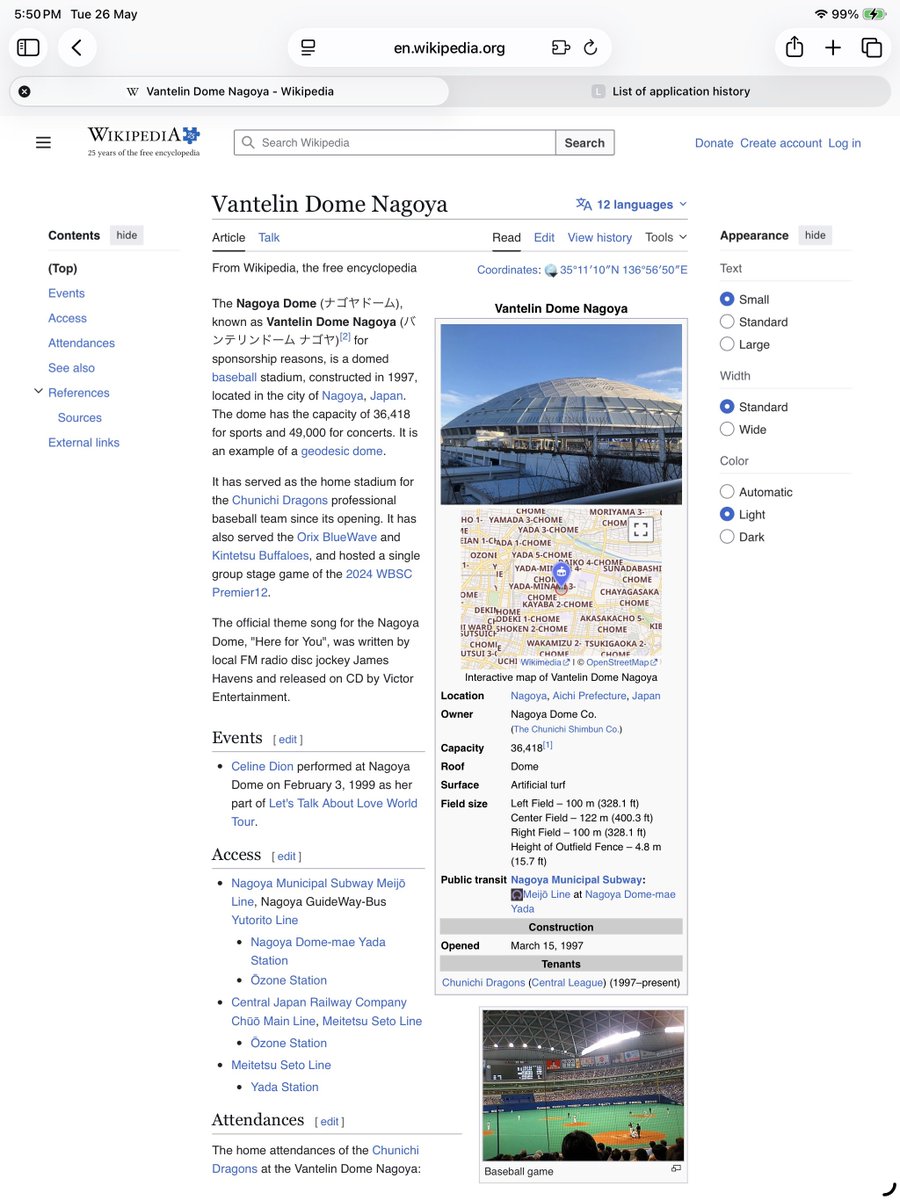Open the Baseball game photo

click(x=583, y=1085)
